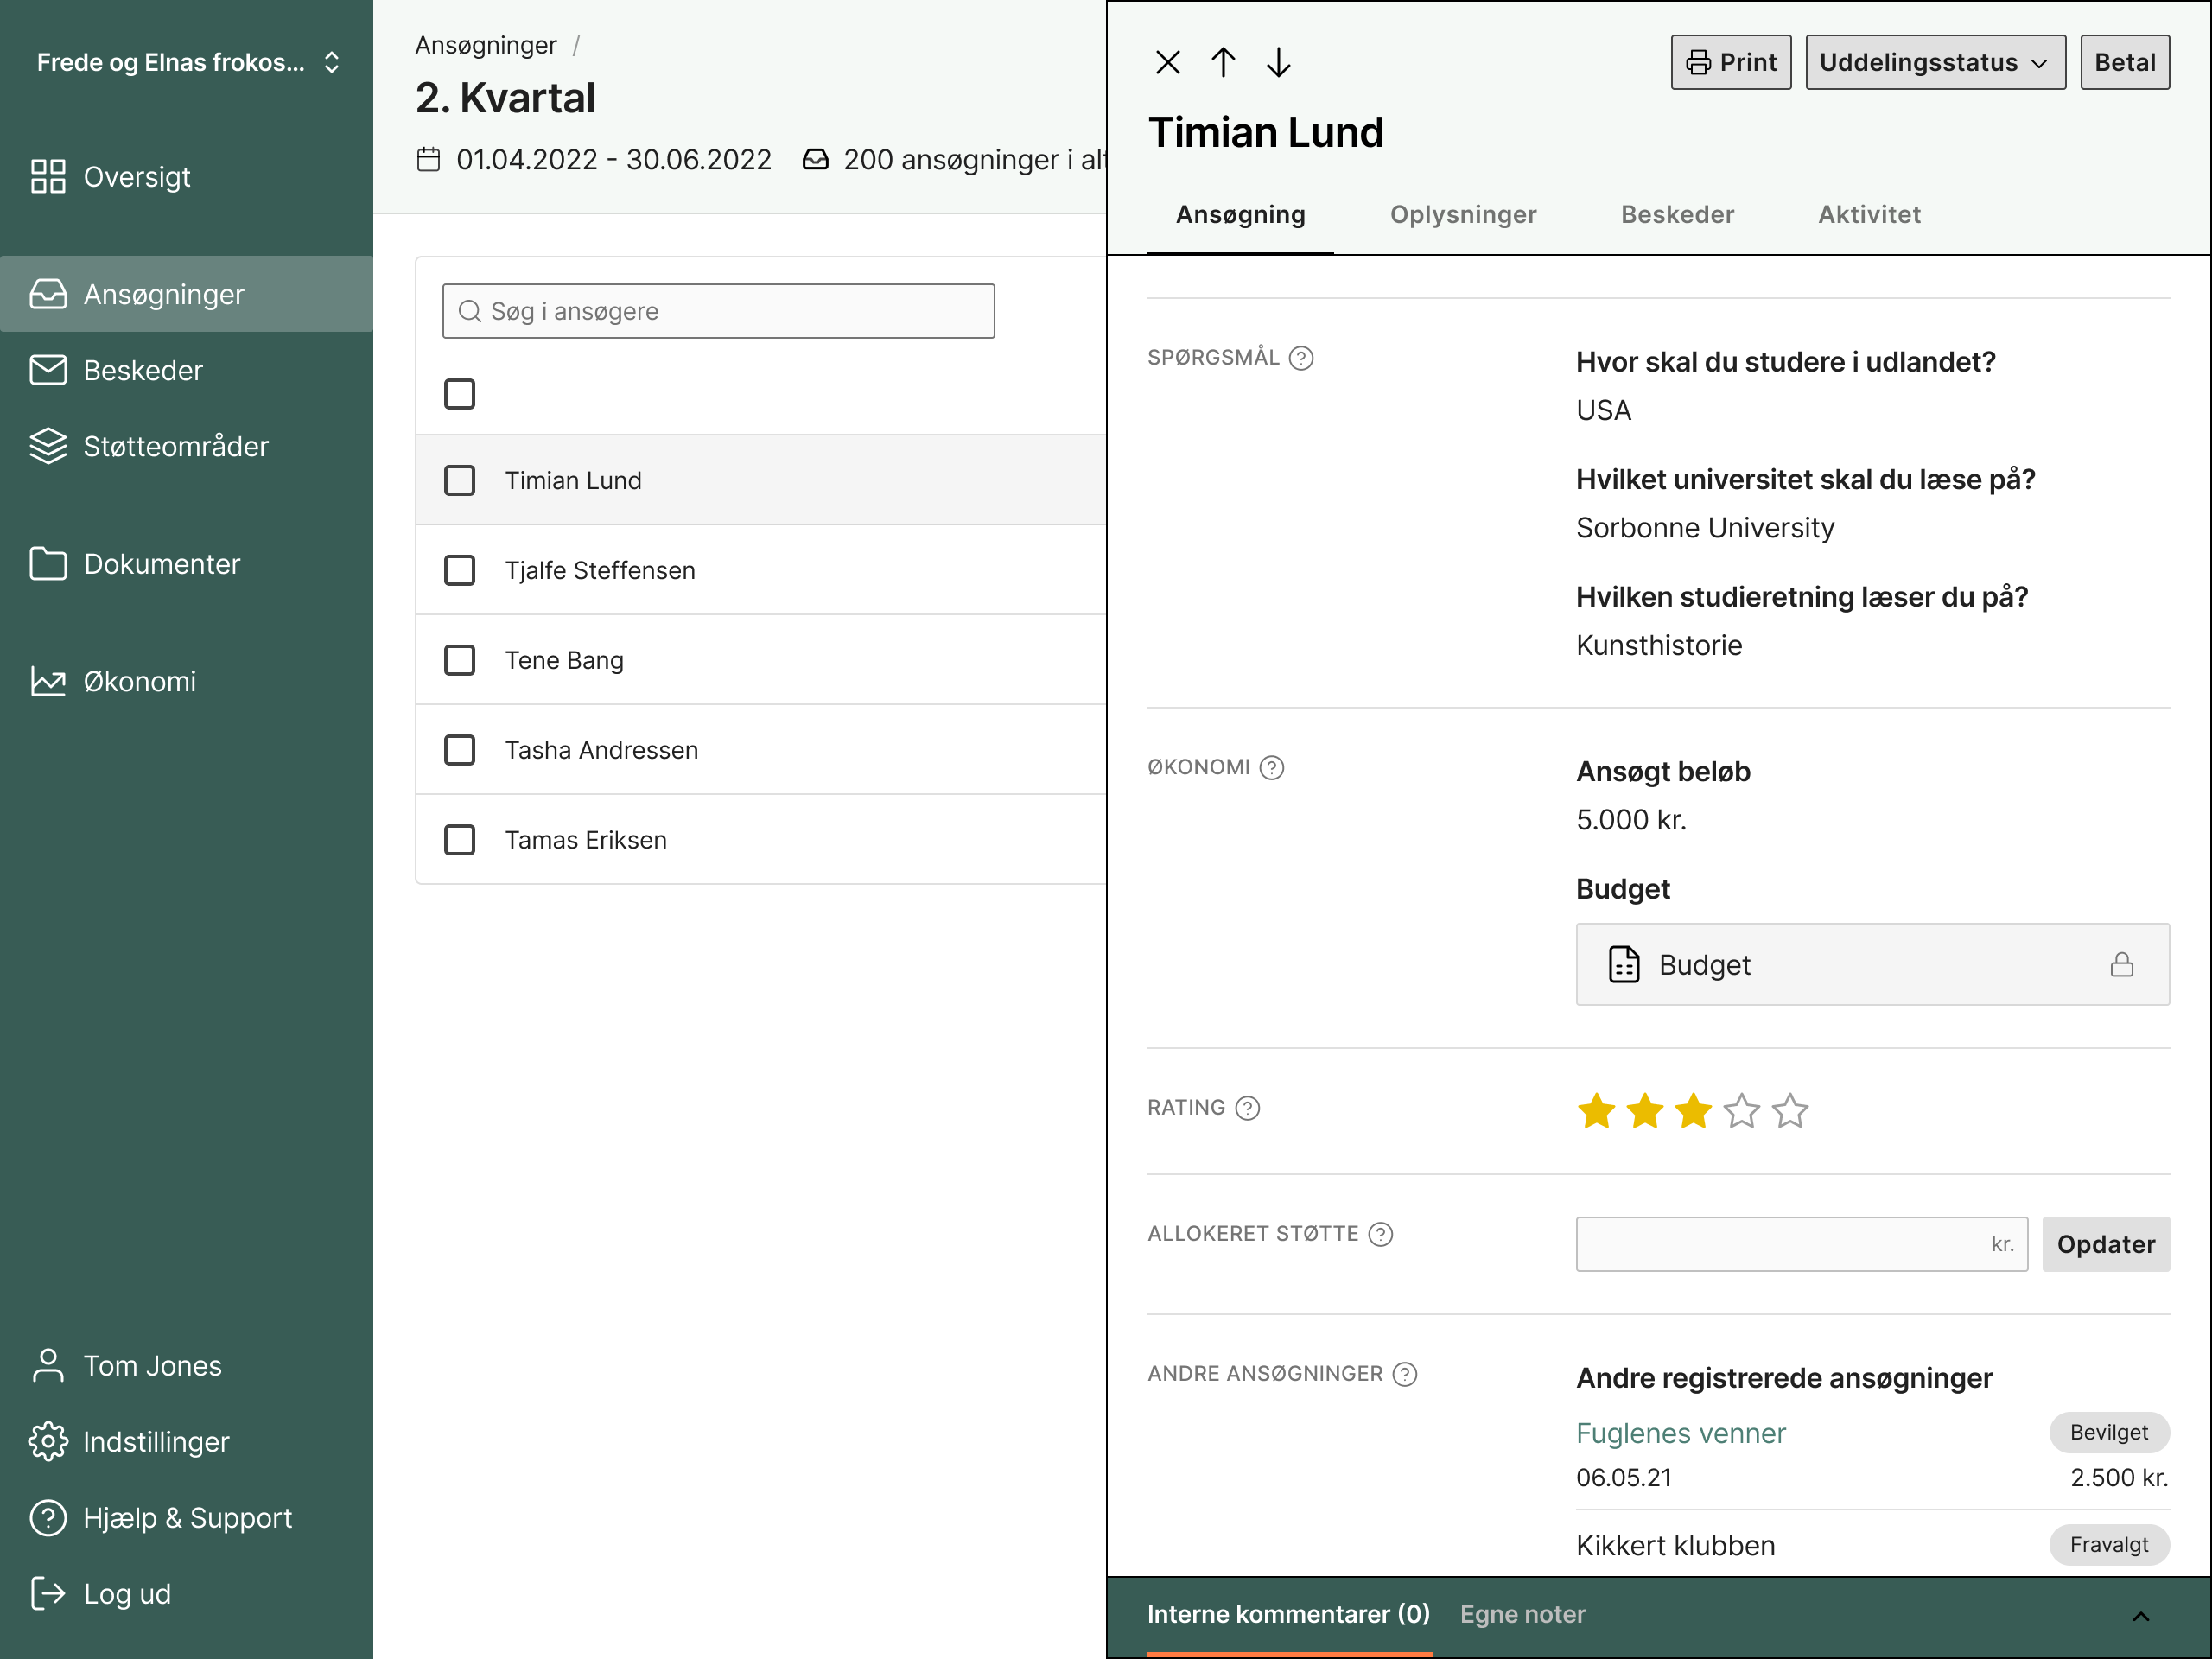Check the checkbox beside Tamas Eriksen
This screenshot has width=2212, height=1659.
[459, 839]
